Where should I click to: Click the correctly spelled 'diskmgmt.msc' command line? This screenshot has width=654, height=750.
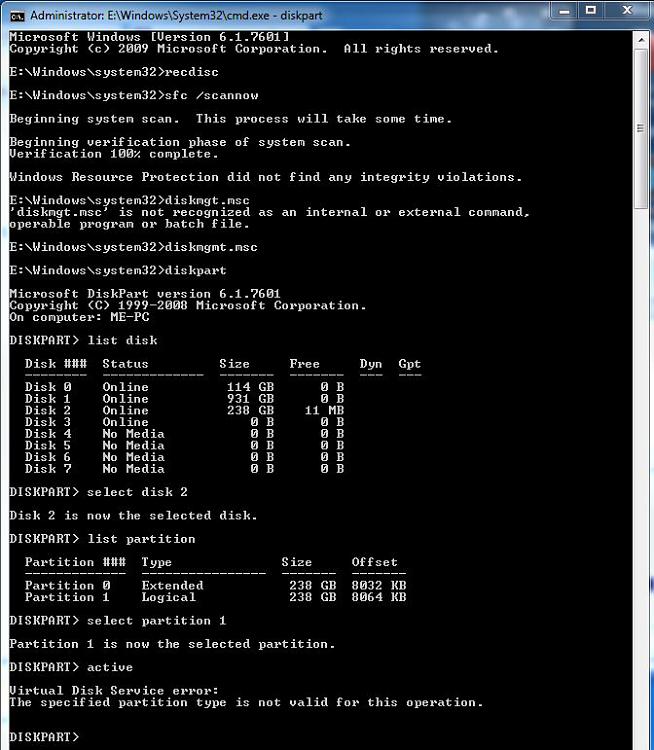pyautogui.click(x=133, y=247)
